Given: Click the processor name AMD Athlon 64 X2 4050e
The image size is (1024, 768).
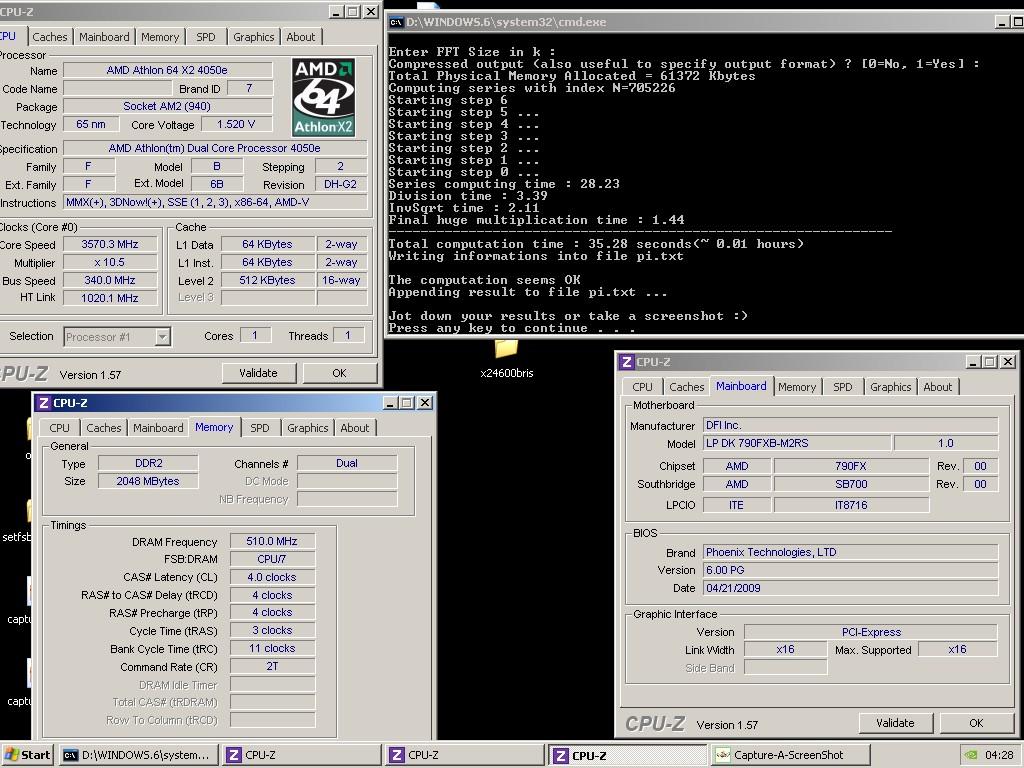Looking at the screenshot, I should click(x=167, y=70).
